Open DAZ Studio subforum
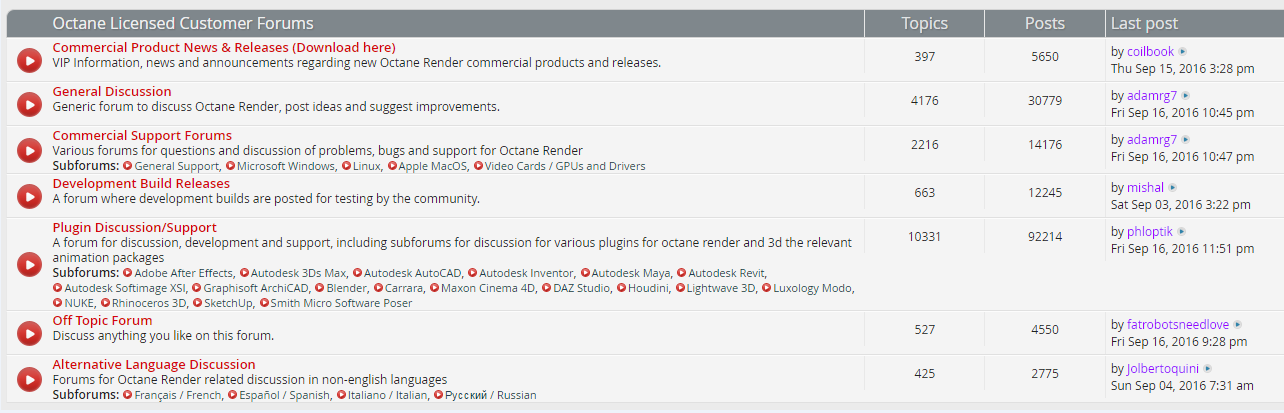 coord(581,288)
